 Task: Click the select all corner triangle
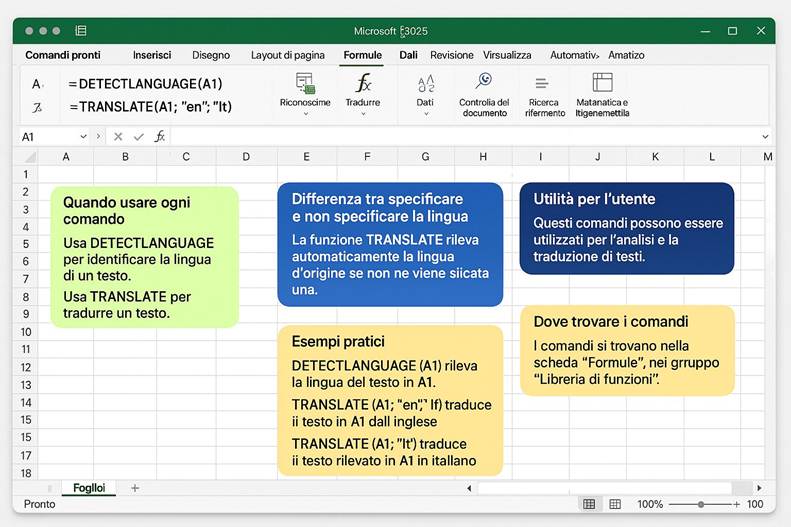[30, 157]
